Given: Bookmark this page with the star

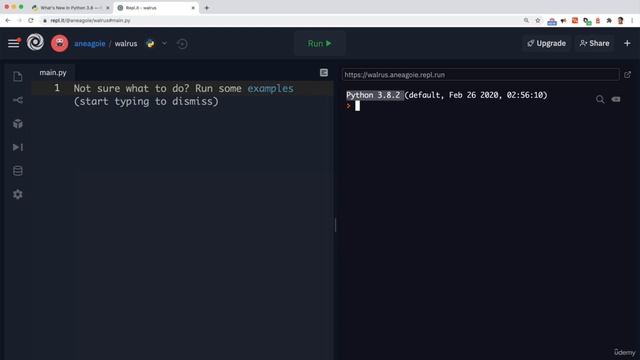Looking at the screenshot, I should click(x=538, y=20).
